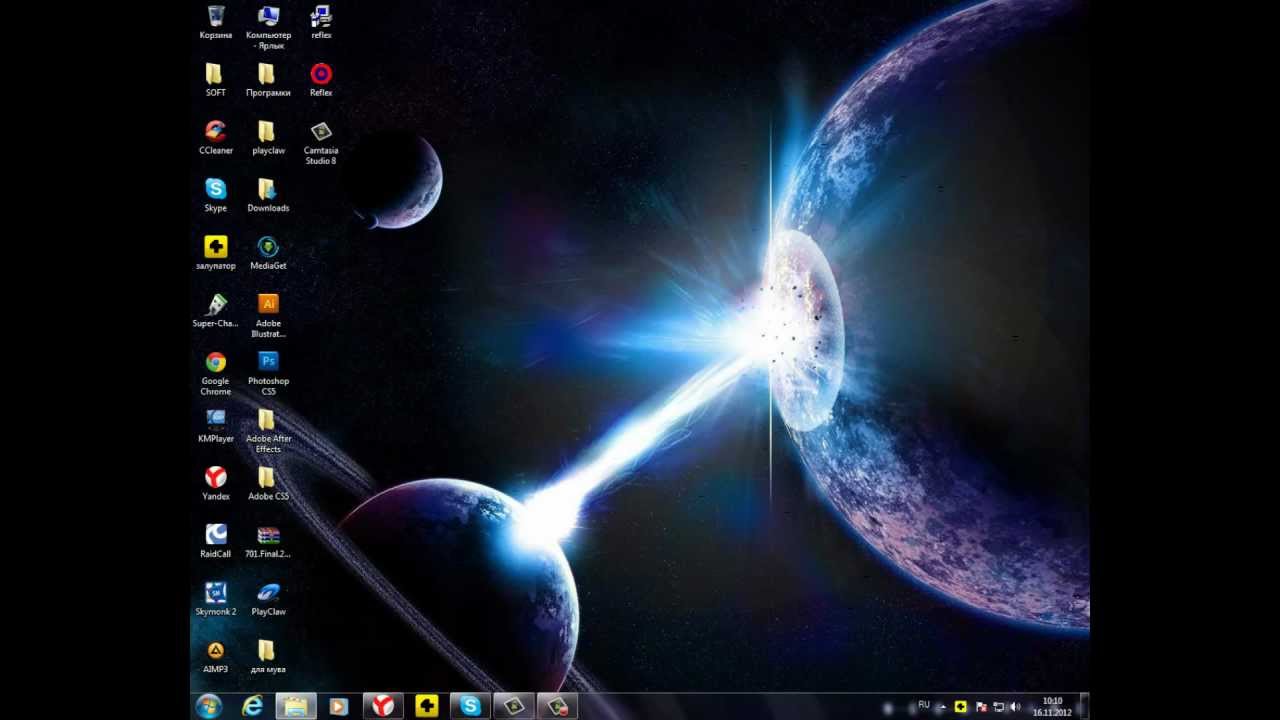Open Internet Explorer from the taskbar
The width and height of the screenshot is (1280, 720).
click(x=253, y=706)
